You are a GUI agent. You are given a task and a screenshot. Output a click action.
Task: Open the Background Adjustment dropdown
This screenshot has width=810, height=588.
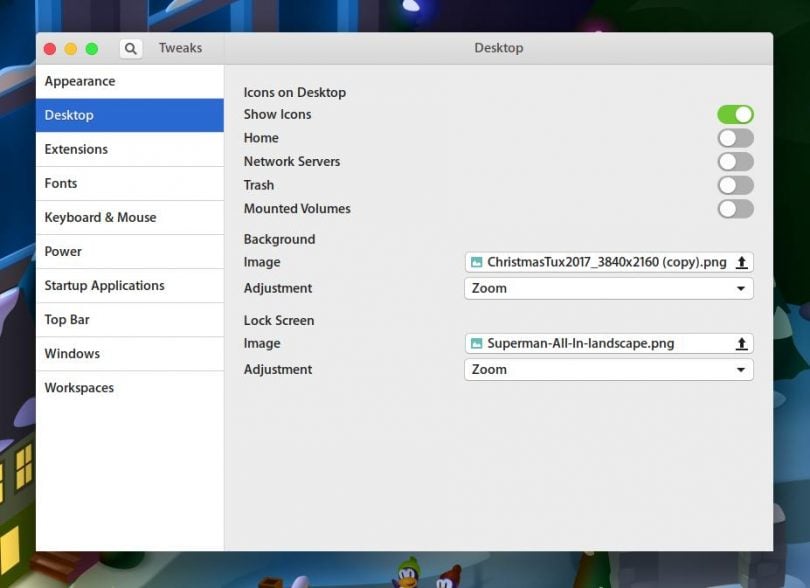point(608,288)
